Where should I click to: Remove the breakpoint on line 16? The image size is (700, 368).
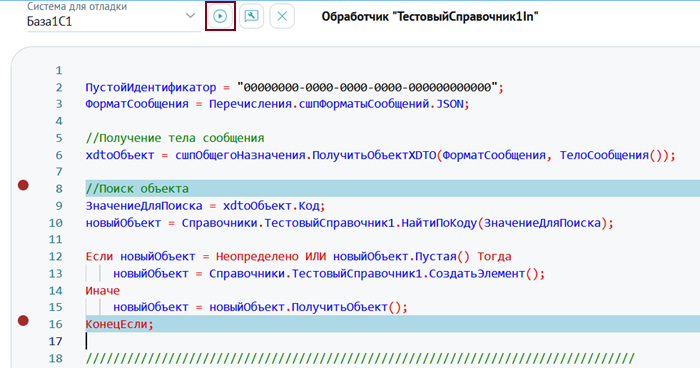click(x=23, y=320)
